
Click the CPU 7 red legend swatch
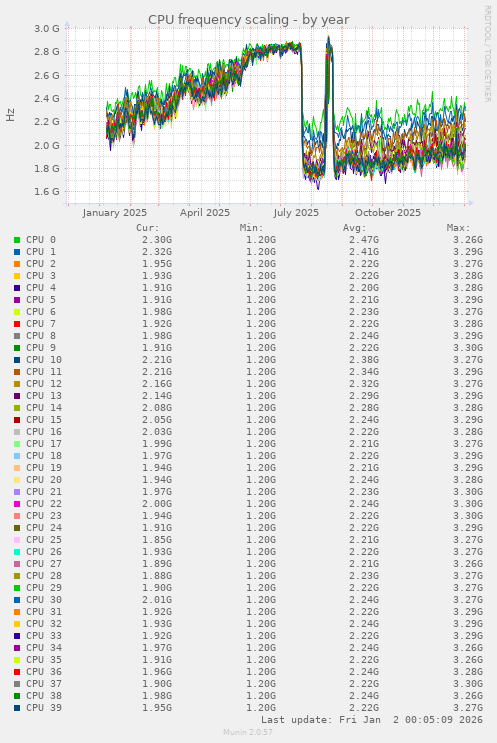click(x=17, y=324)
